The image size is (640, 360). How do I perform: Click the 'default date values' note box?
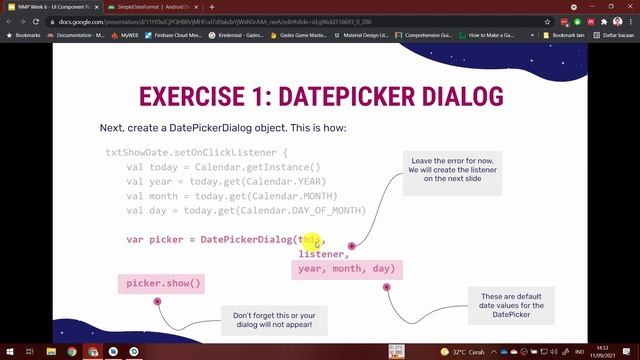511,305
